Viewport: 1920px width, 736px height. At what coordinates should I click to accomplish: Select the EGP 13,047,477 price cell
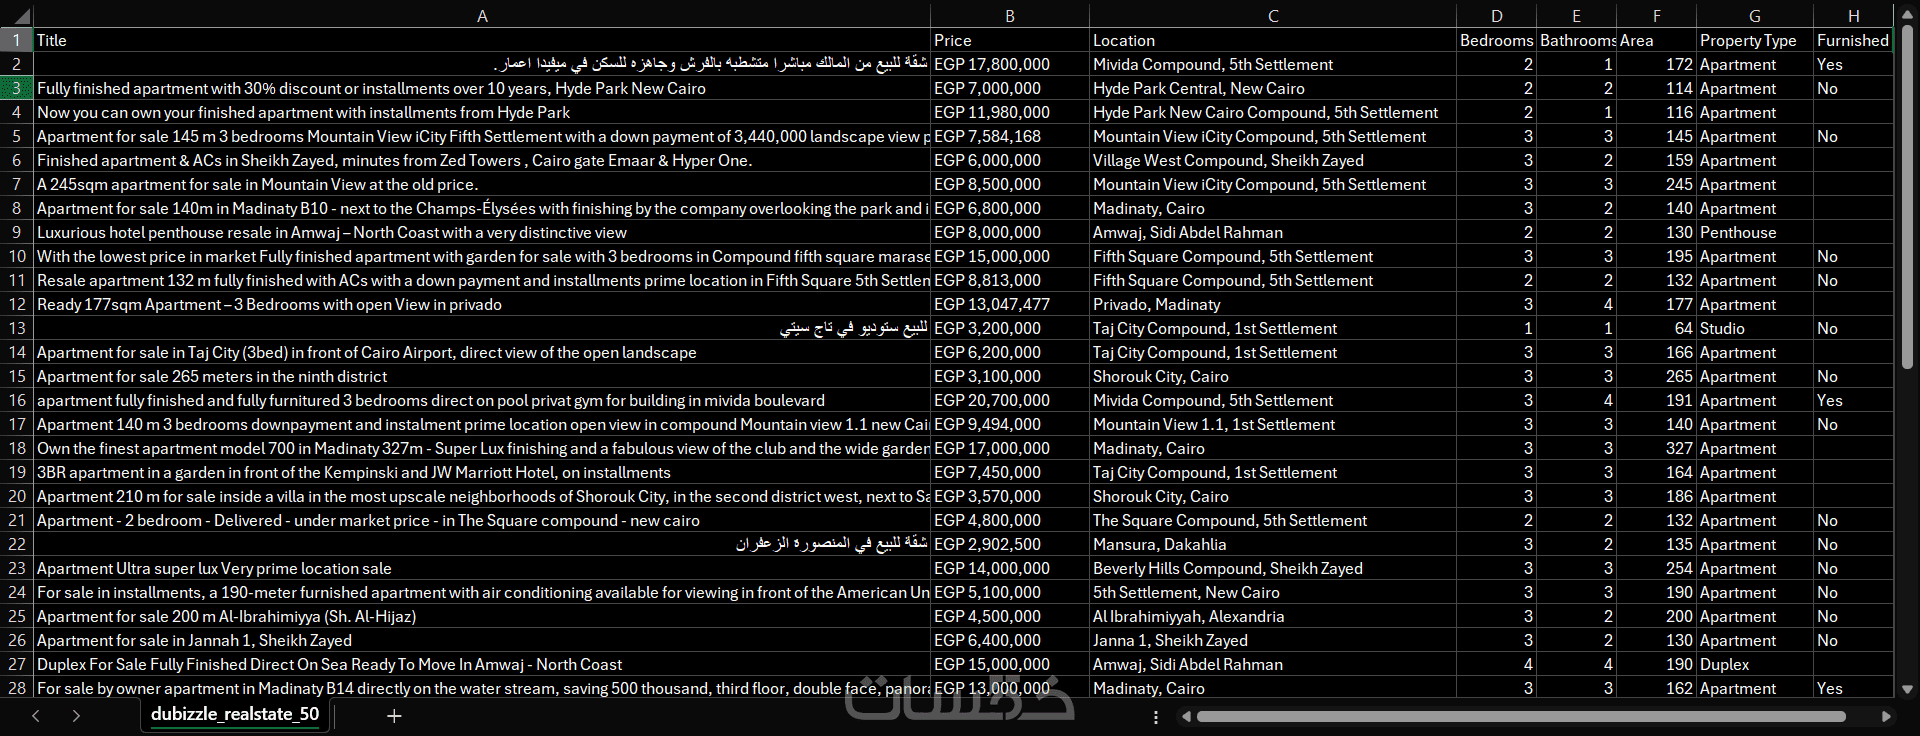pos(1010,304)
